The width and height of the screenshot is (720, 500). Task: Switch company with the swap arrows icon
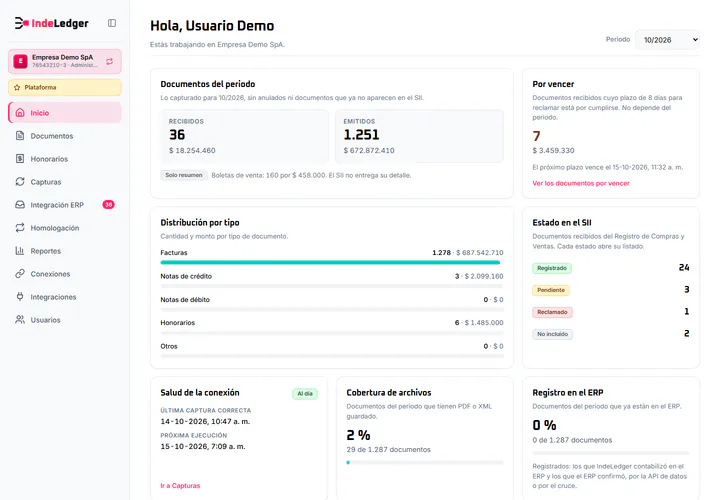coord(109,62)
